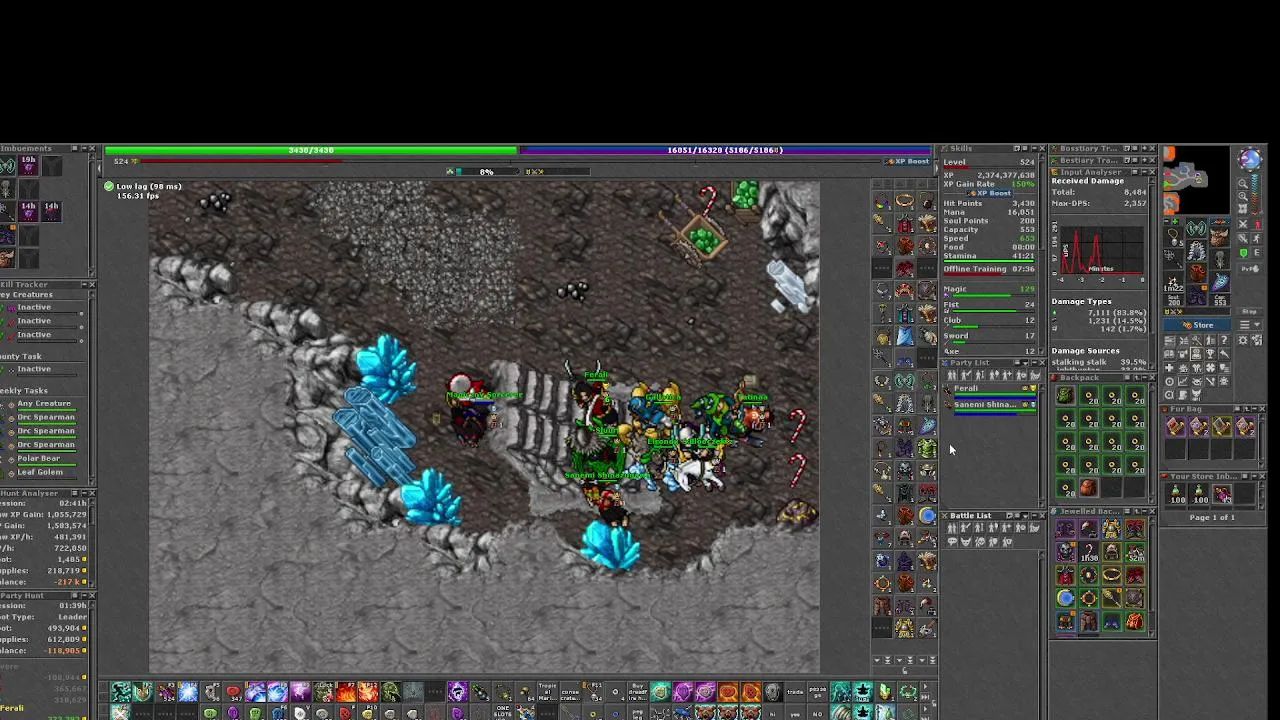Click the minimap compass rose
The image size is (1280, 720).
click(x=1251, y=158)
